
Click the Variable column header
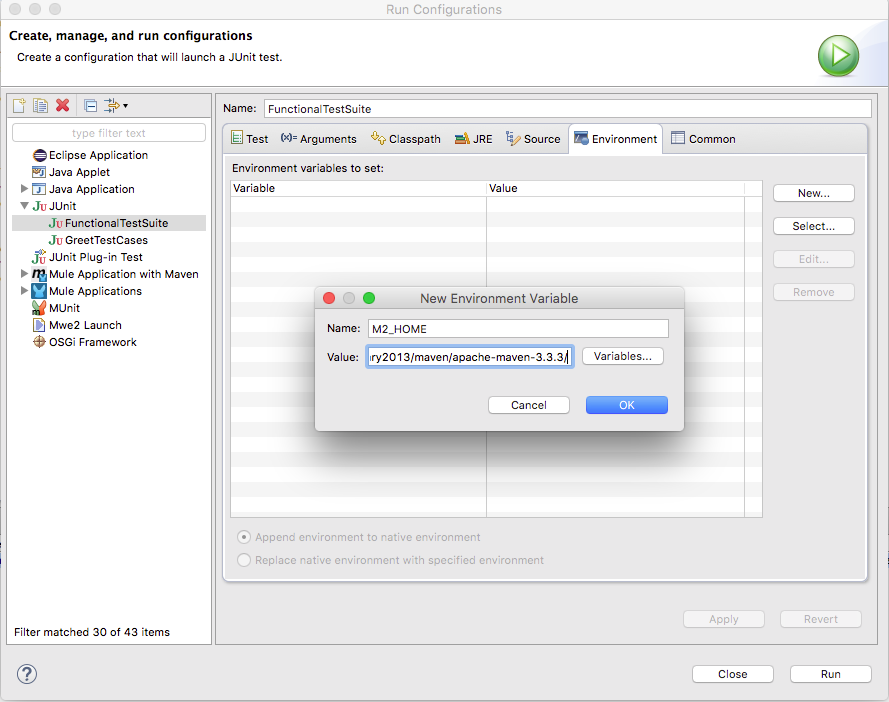pyautogui.click(x=358, y=188)
